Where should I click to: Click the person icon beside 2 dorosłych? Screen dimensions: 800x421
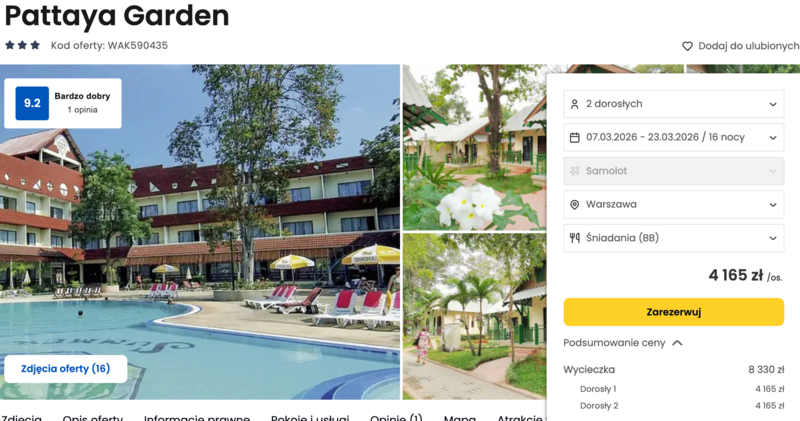click(574, 104)
